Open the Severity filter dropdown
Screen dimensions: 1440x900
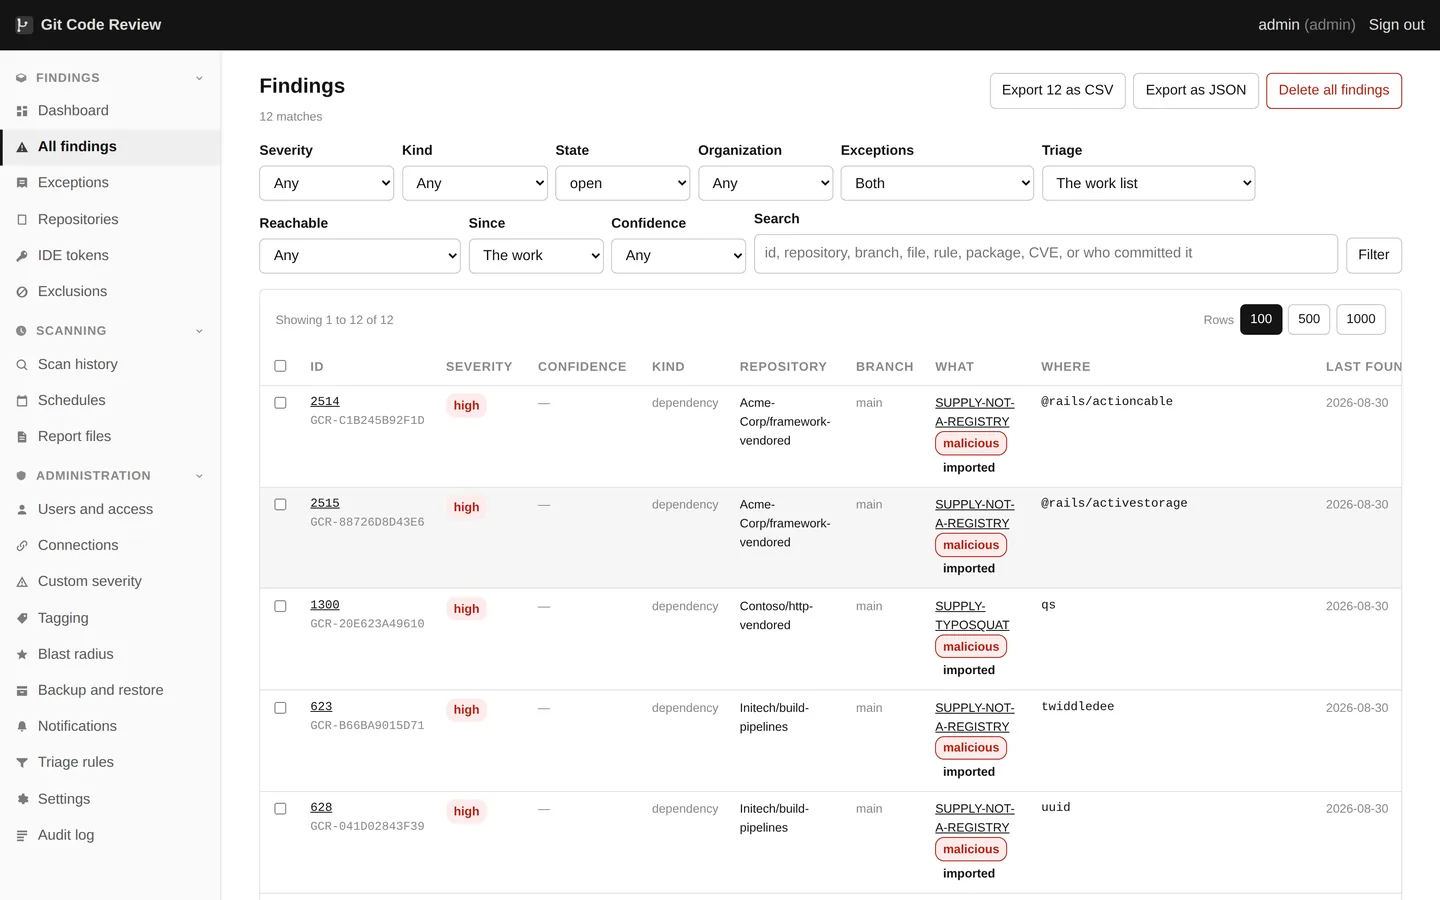pyautogui.click(x=327, y=183)
